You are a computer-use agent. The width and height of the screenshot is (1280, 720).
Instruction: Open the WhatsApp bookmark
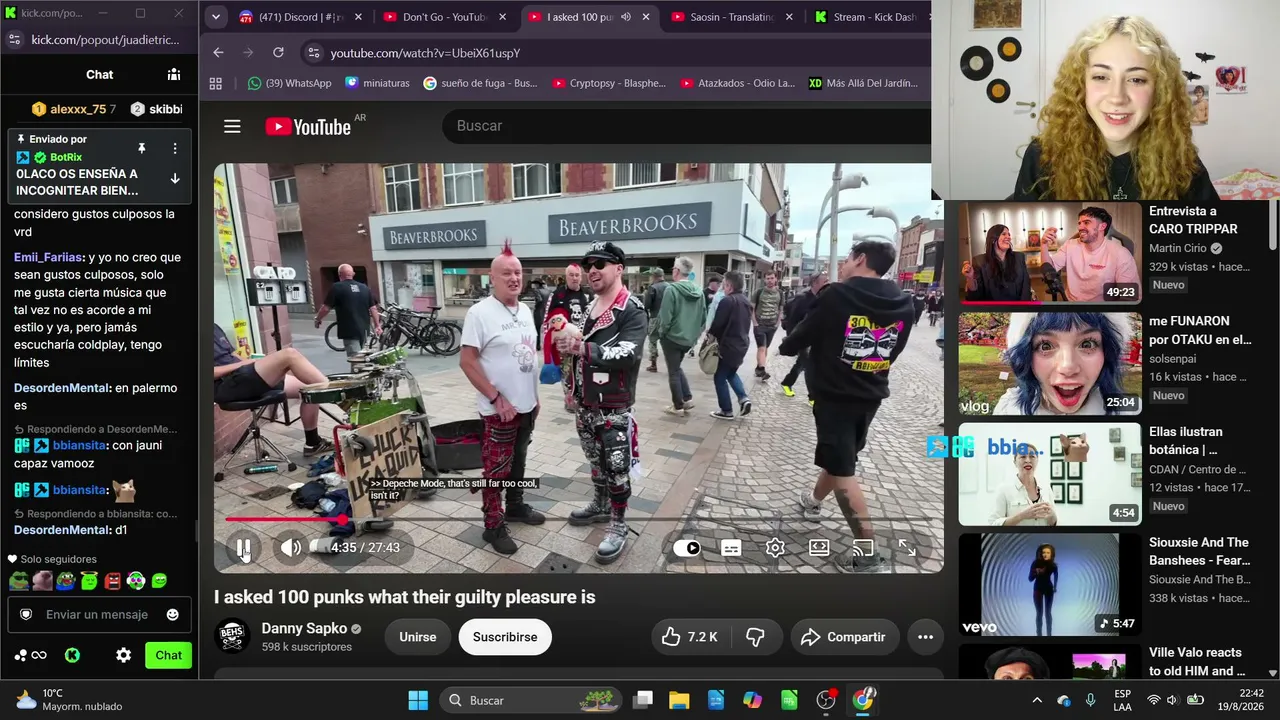click(290, 83)
